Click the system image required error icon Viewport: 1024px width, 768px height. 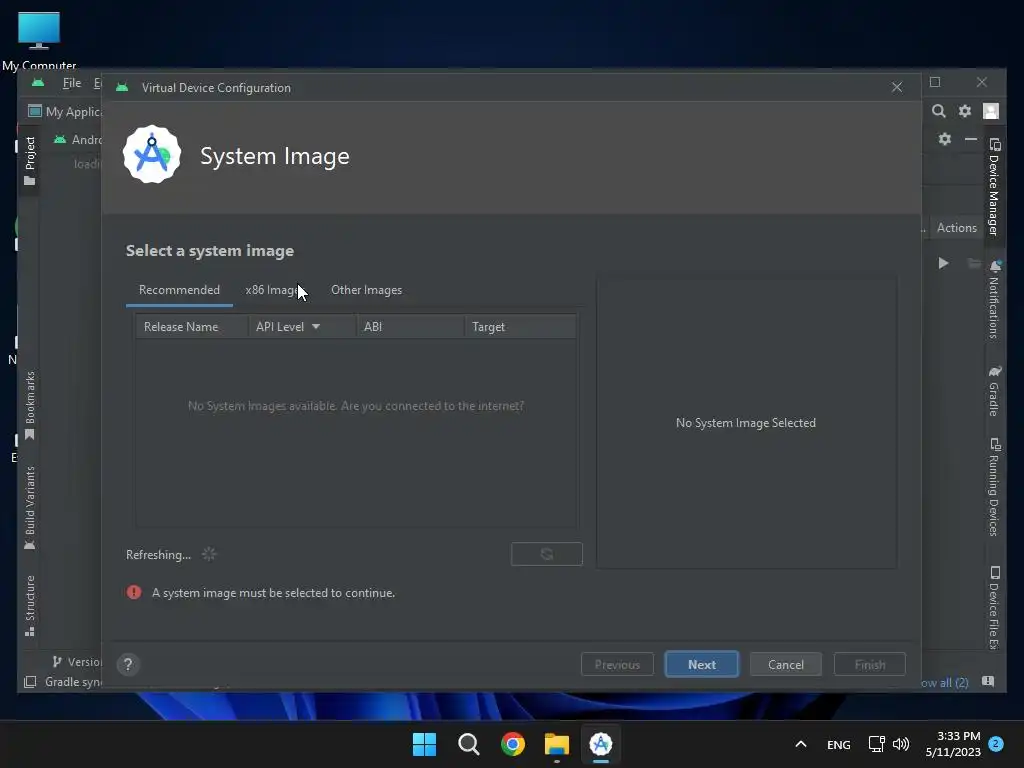pyautogui.click(x=134, y=592)
